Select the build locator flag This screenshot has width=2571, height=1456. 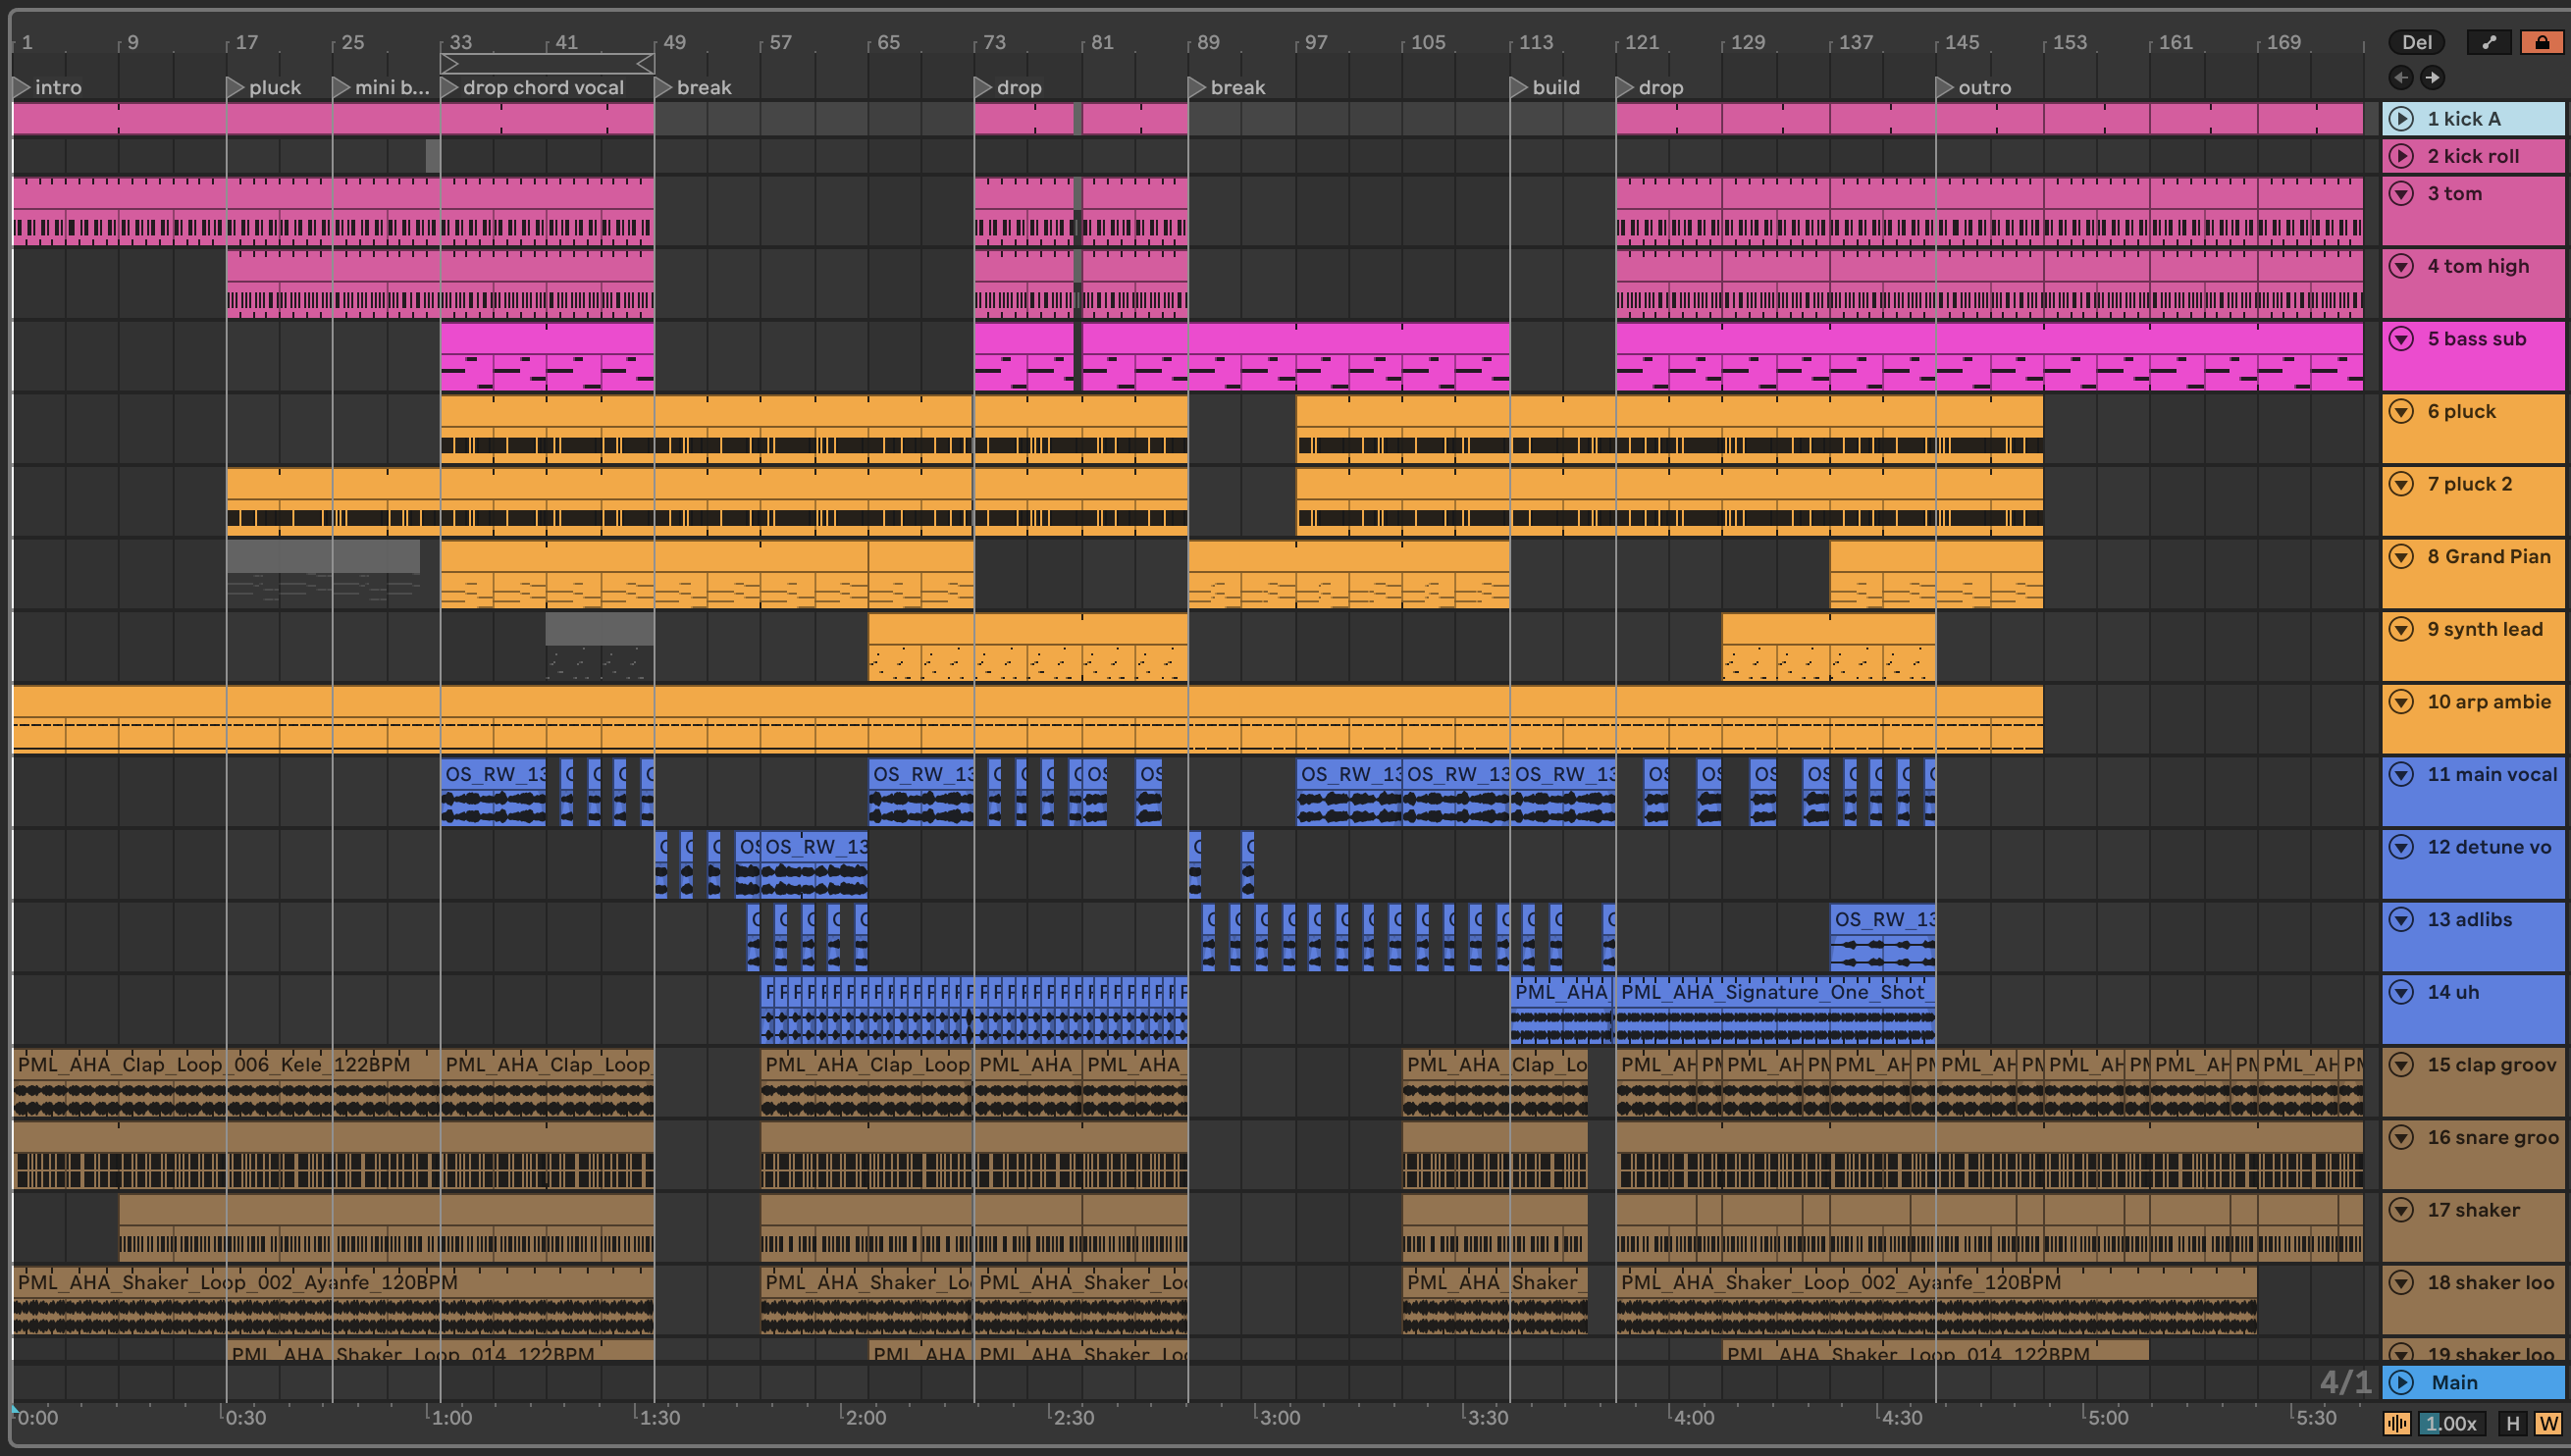1545,87
